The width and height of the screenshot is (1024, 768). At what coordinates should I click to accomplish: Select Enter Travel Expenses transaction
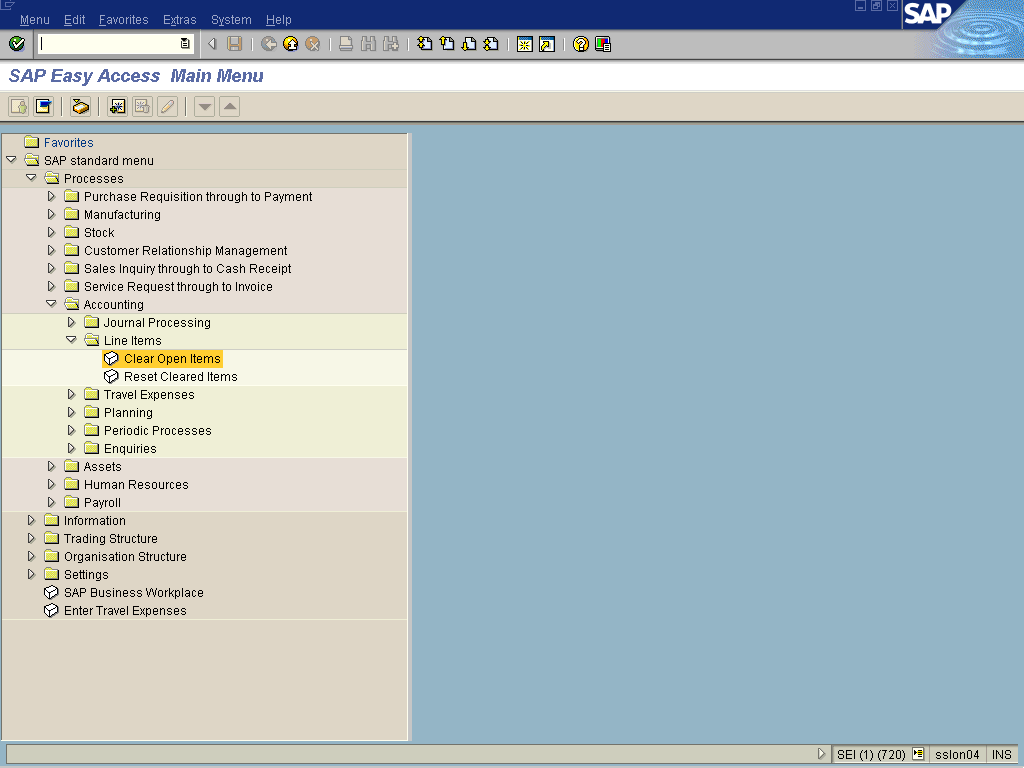click(x=125, y=611)
